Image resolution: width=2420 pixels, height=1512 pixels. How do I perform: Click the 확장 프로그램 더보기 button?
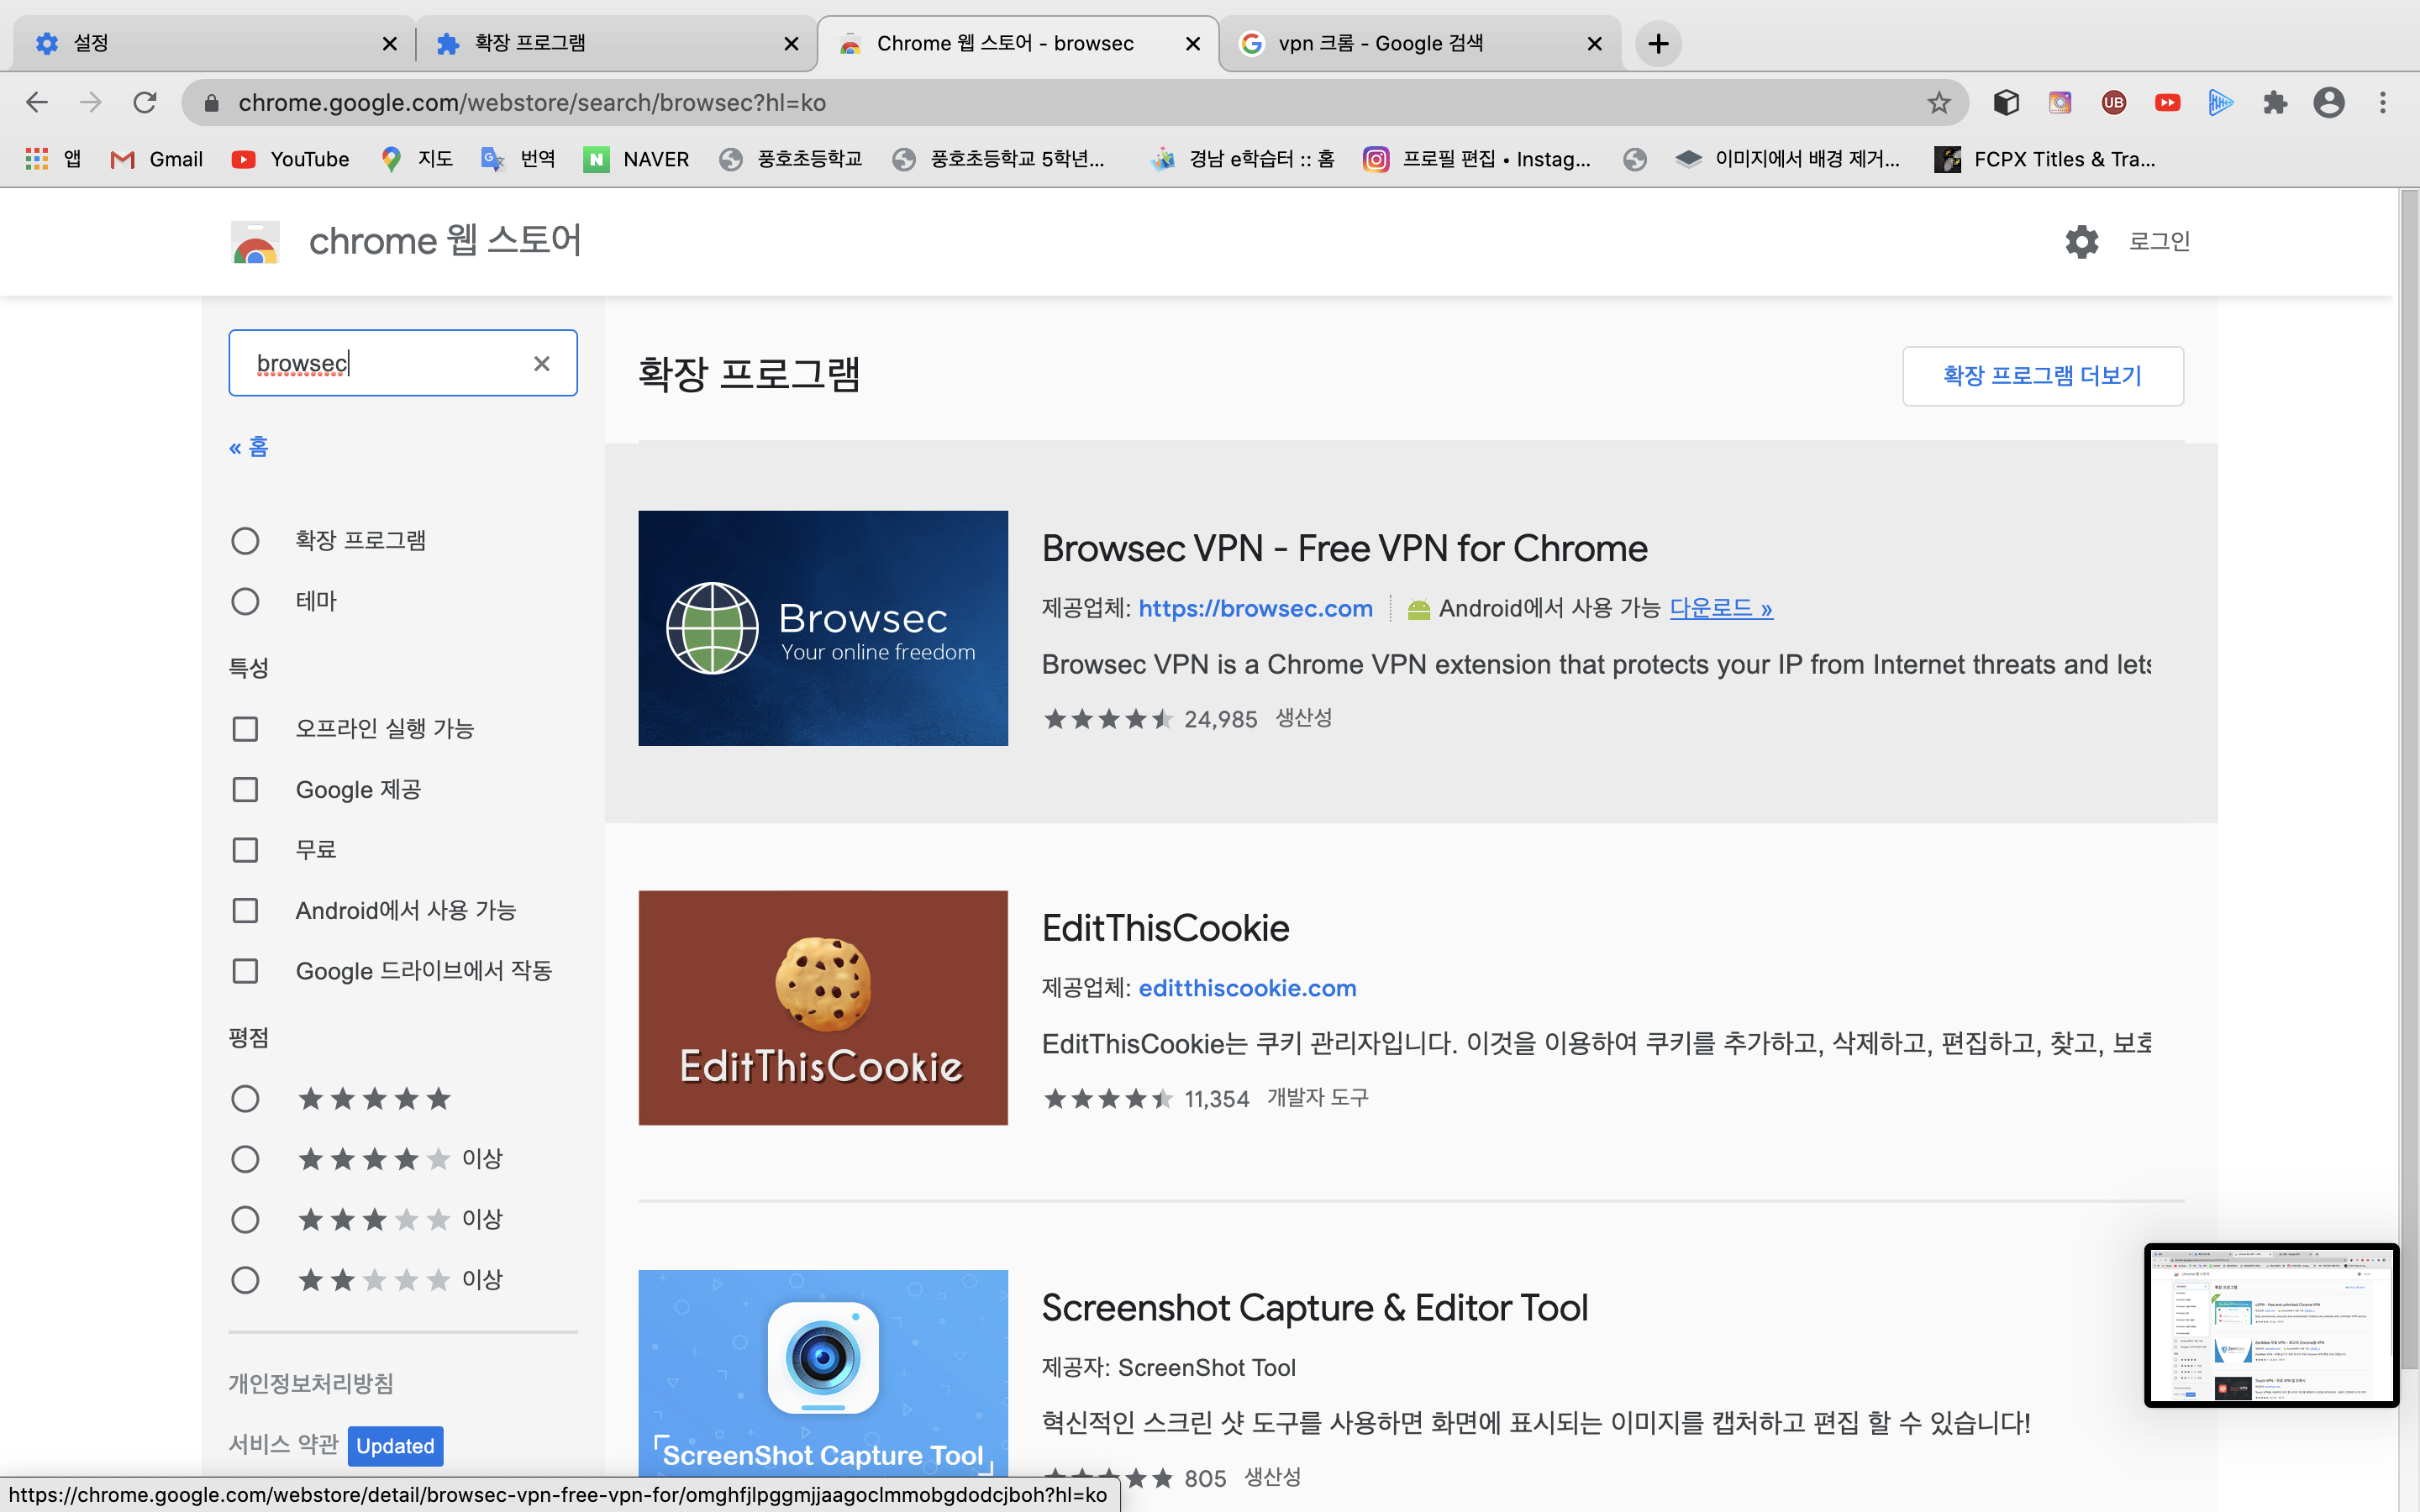[2042, 376]
